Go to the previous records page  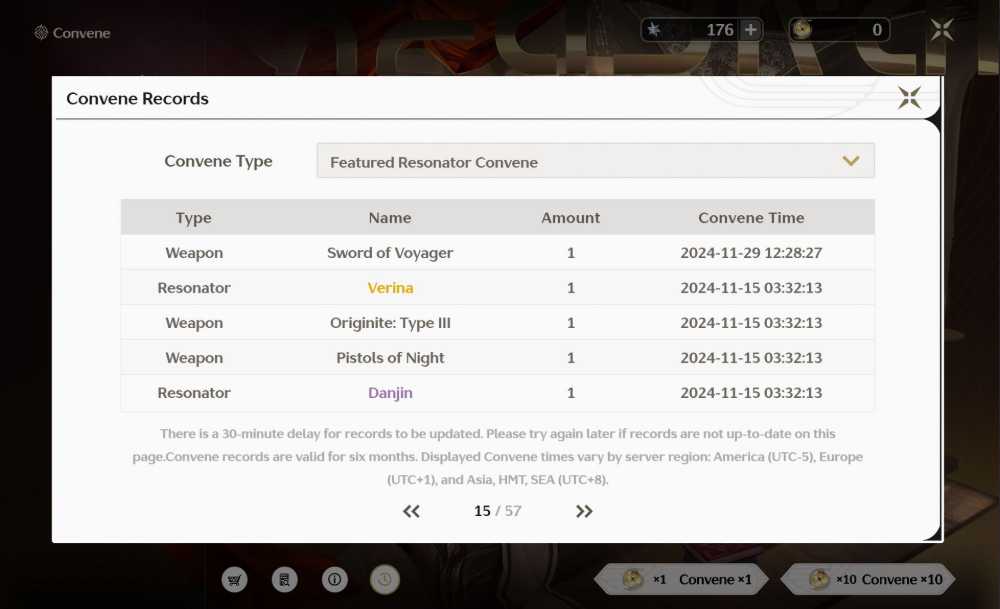point(411,511)
